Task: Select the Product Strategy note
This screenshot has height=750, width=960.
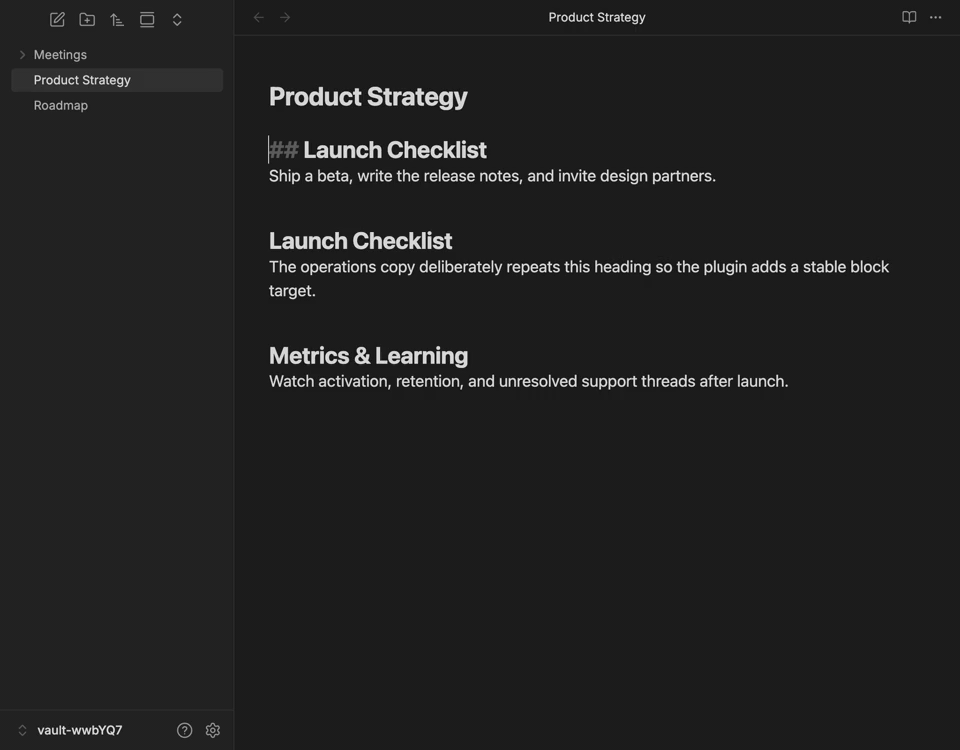Action: coord(117,80)
